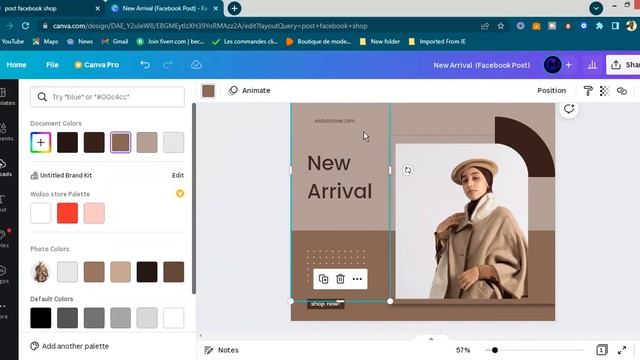
Task: Open the Notes button at bottom
Action: click(222, 350)
